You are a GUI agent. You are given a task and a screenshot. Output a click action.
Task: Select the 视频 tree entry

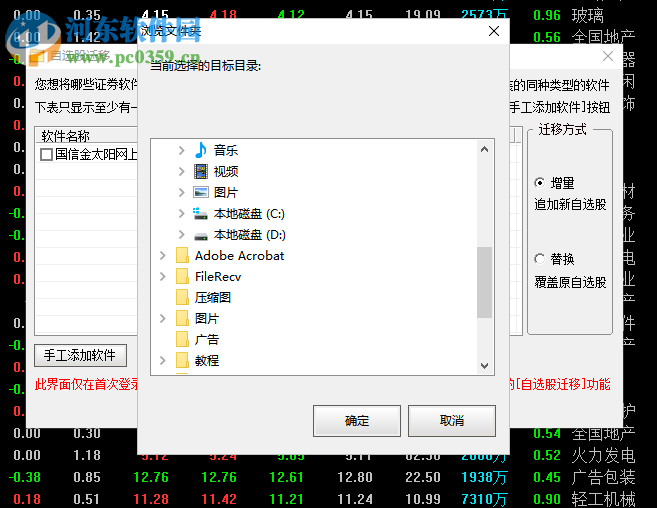226,171
